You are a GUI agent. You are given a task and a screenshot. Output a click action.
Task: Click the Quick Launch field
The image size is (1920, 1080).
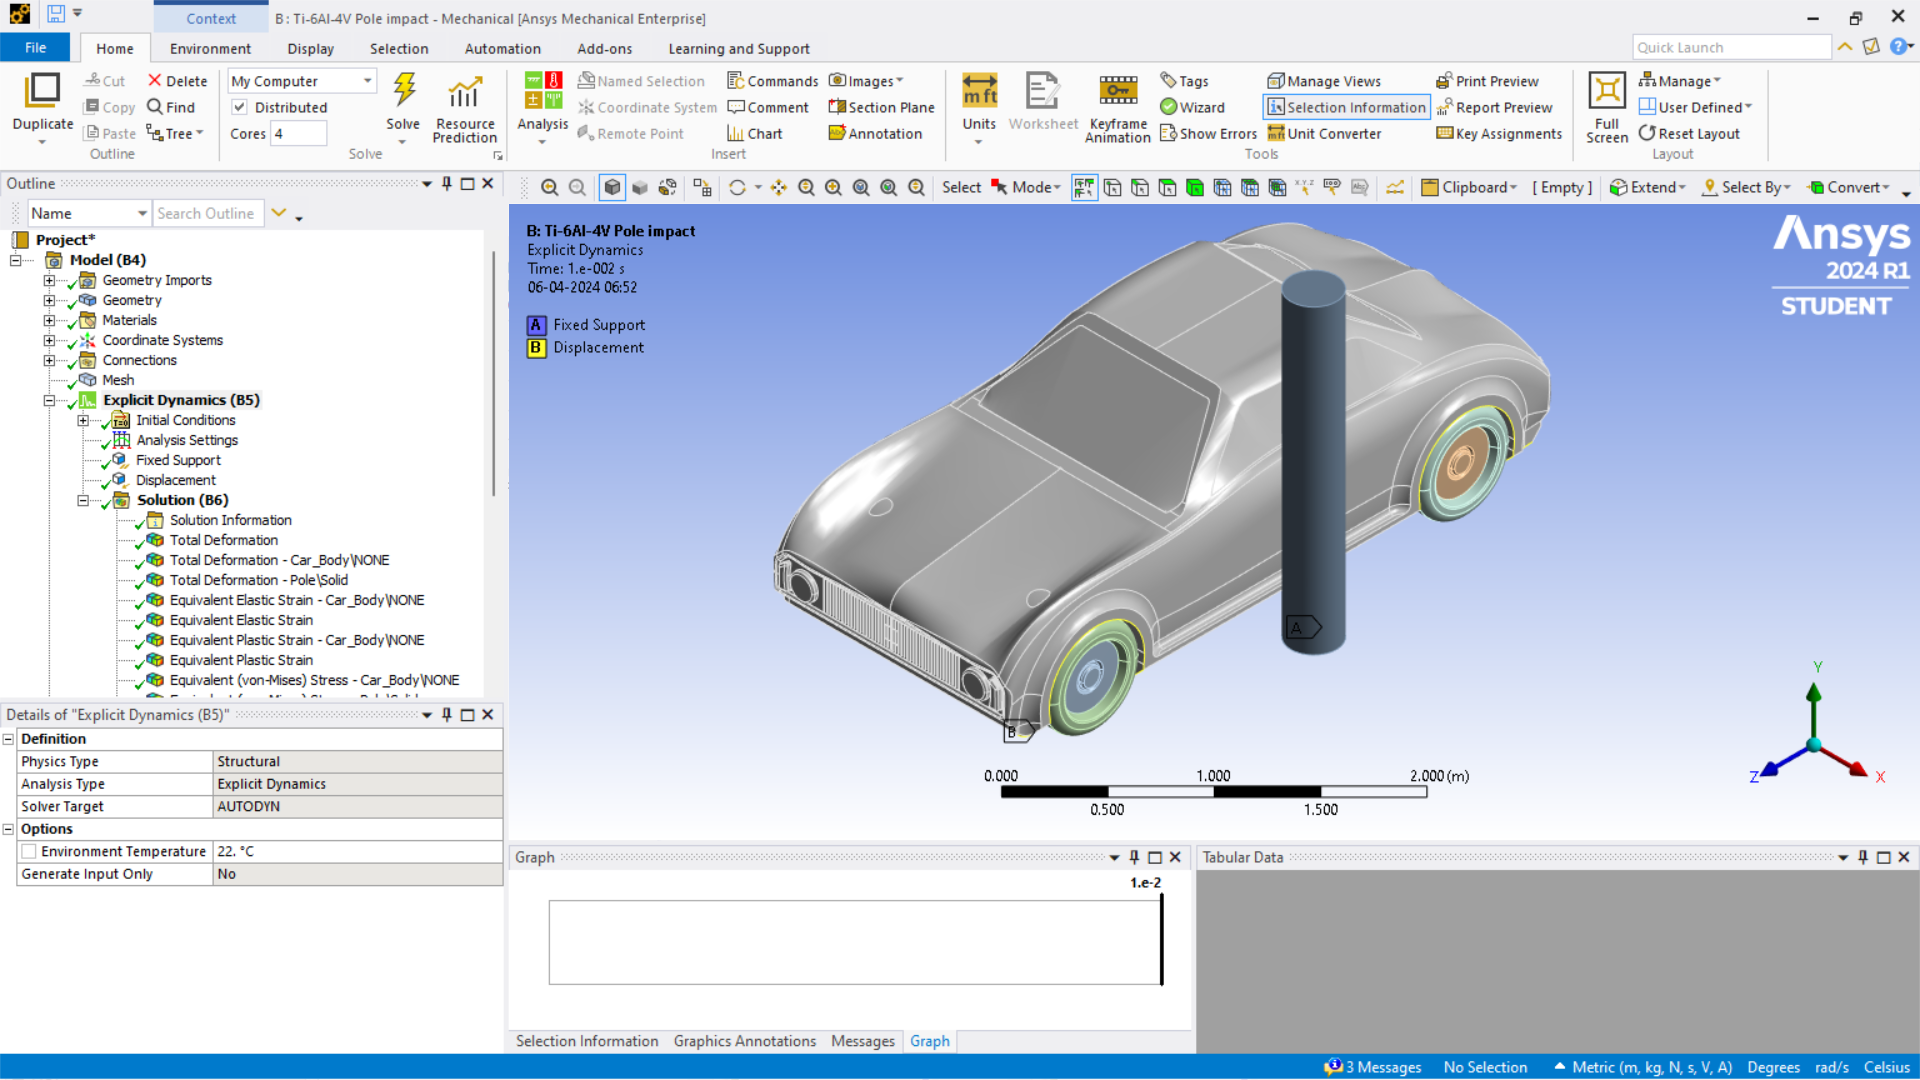[x=1731, y=47]
